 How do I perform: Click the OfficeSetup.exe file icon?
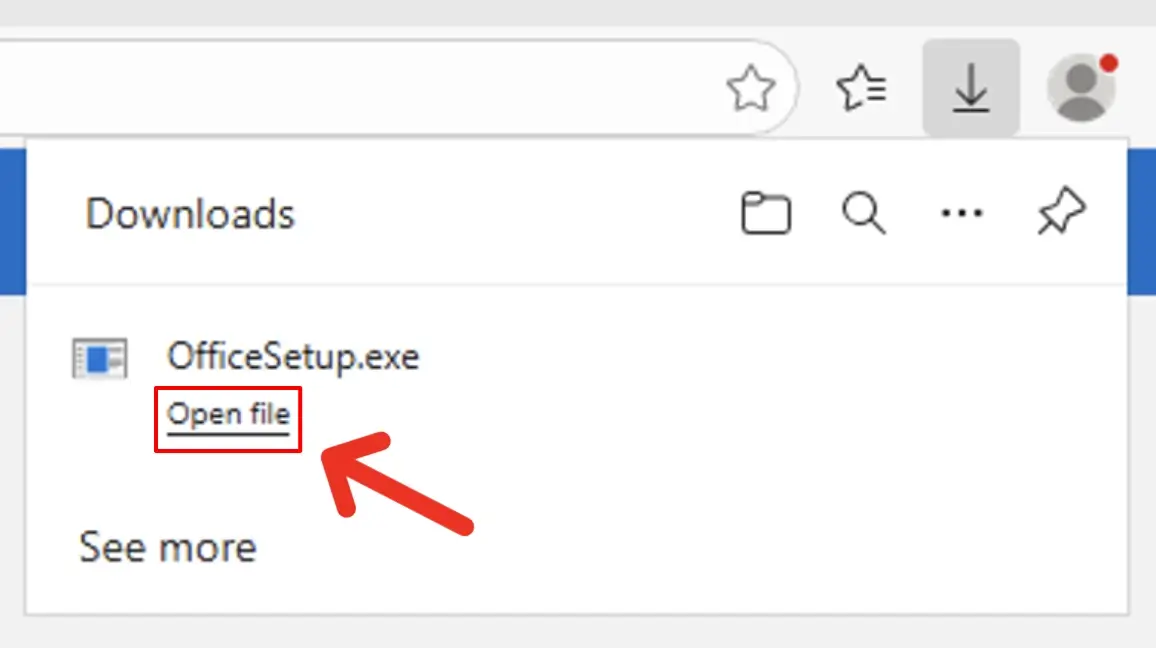point(100,358)
